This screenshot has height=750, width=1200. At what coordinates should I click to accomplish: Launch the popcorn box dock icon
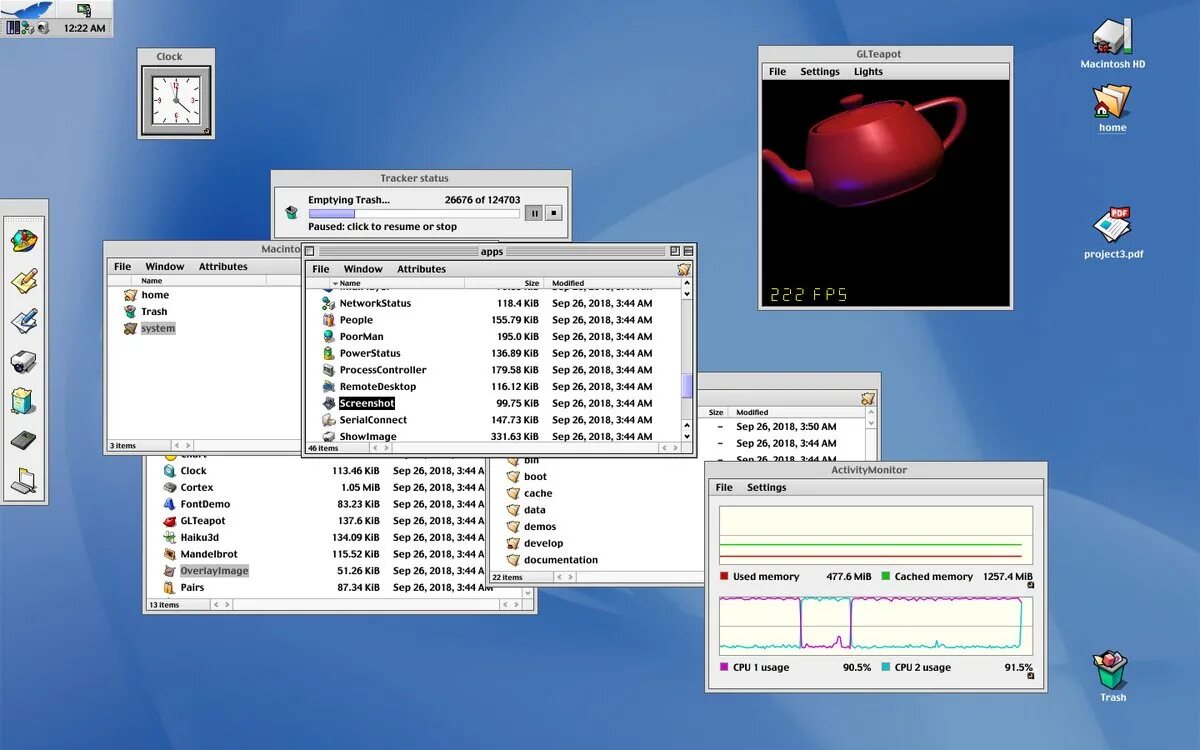[22, 401]
